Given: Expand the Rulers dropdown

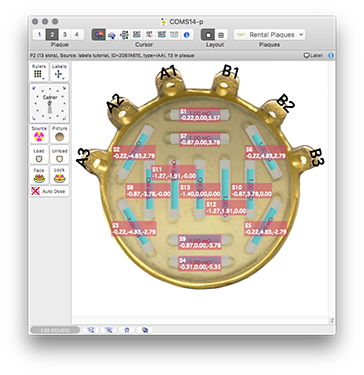Looking at the screenshot, I should [x=39, y=72].
